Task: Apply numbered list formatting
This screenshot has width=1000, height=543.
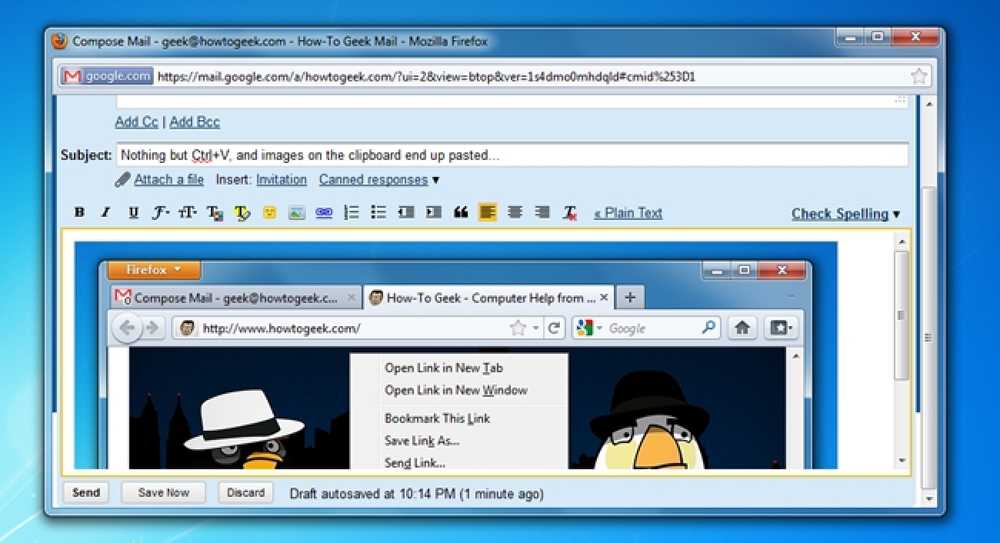Action: [x=351, y=212]
